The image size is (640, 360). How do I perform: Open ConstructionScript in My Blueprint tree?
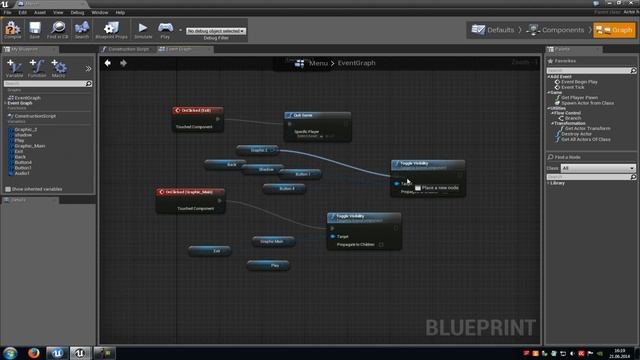tap(32, 116)
